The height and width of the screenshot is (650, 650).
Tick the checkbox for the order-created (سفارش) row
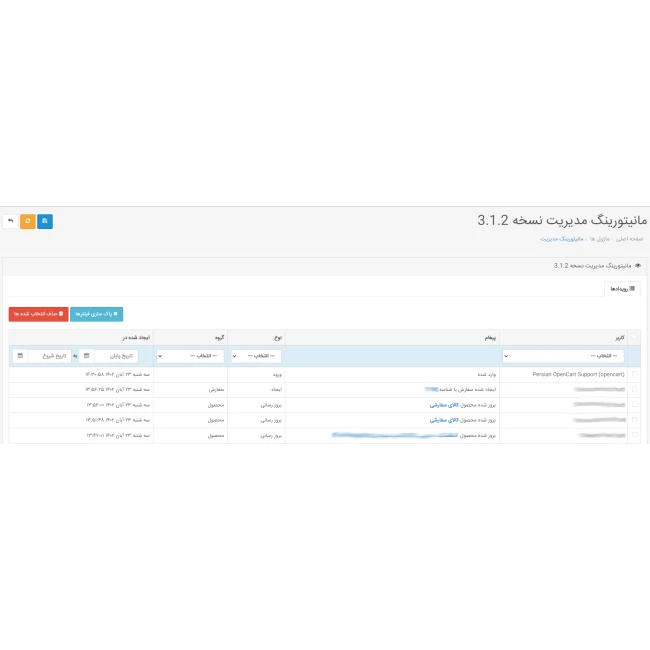[636, 389]
